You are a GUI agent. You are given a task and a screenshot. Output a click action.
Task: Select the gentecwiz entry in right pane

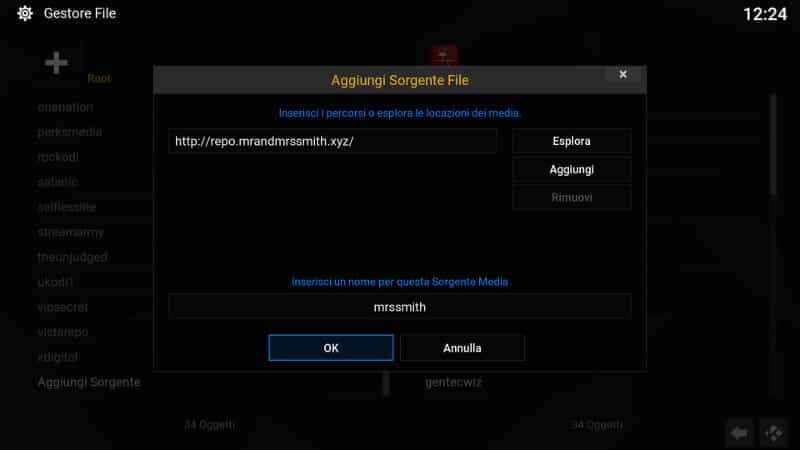(x=453, y=382)
